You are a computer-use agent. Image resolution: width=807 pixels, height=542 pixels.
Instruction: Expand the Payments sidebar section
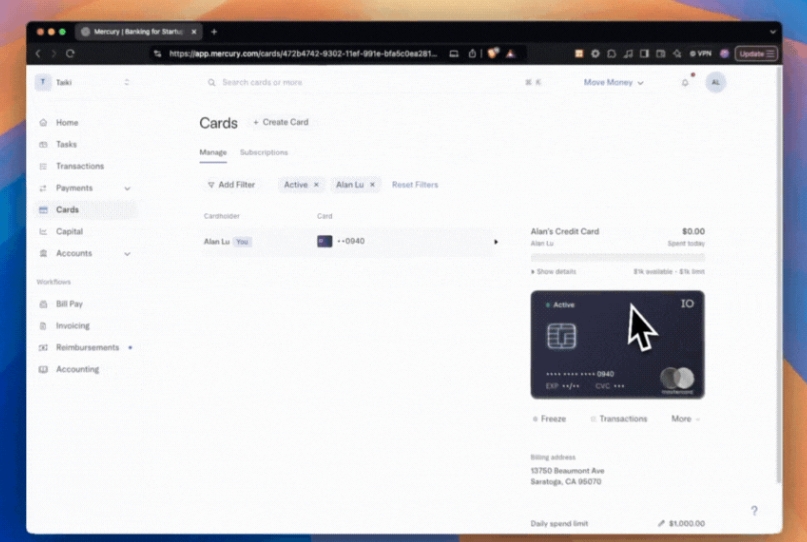pyautogui.click(x=127, y=188)
